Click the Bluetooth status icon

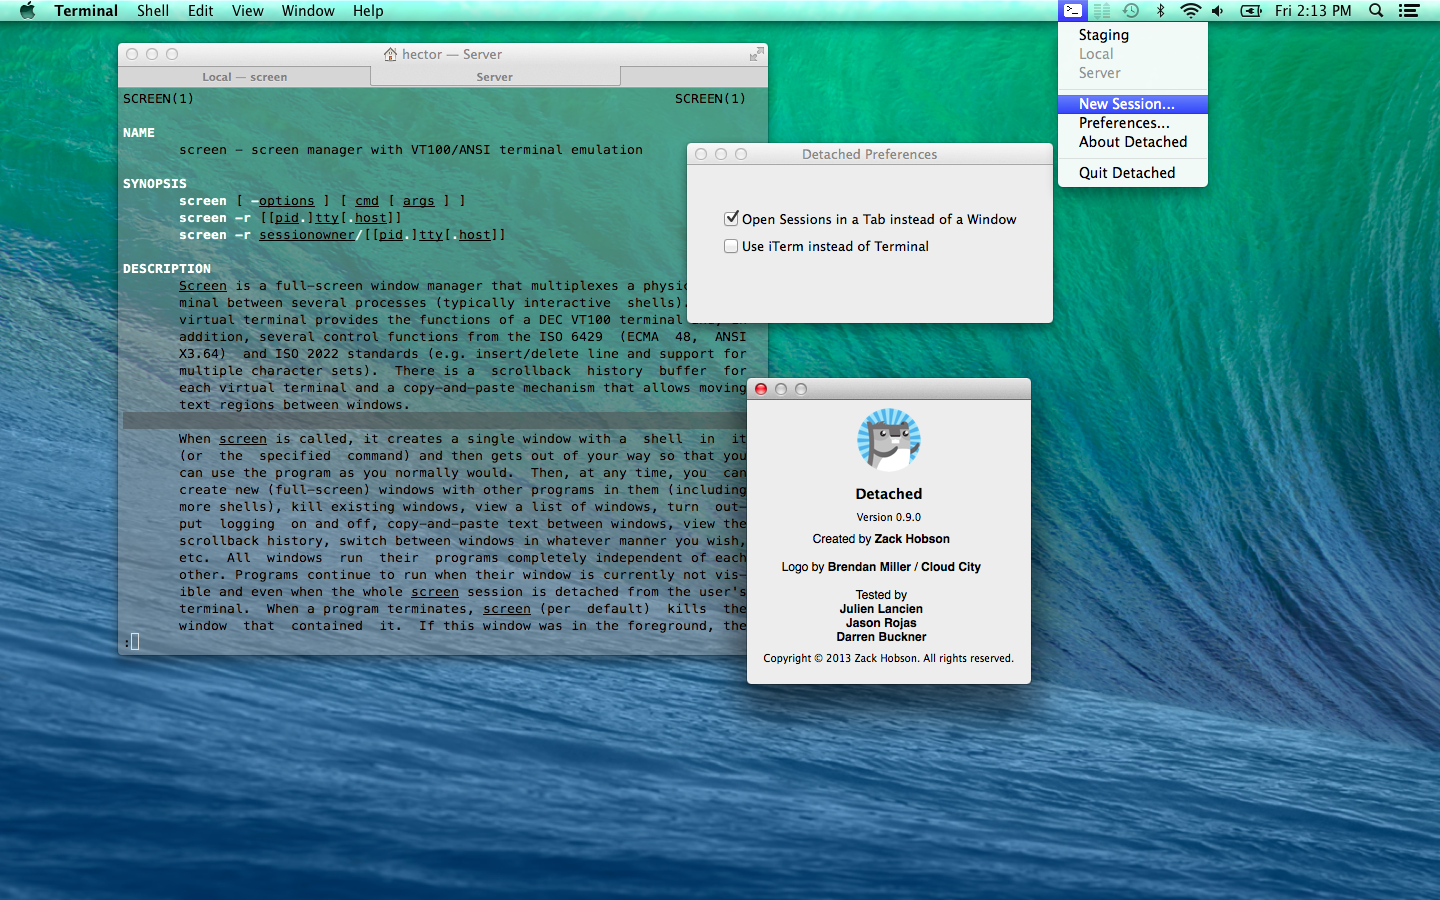coord(1160,11)
